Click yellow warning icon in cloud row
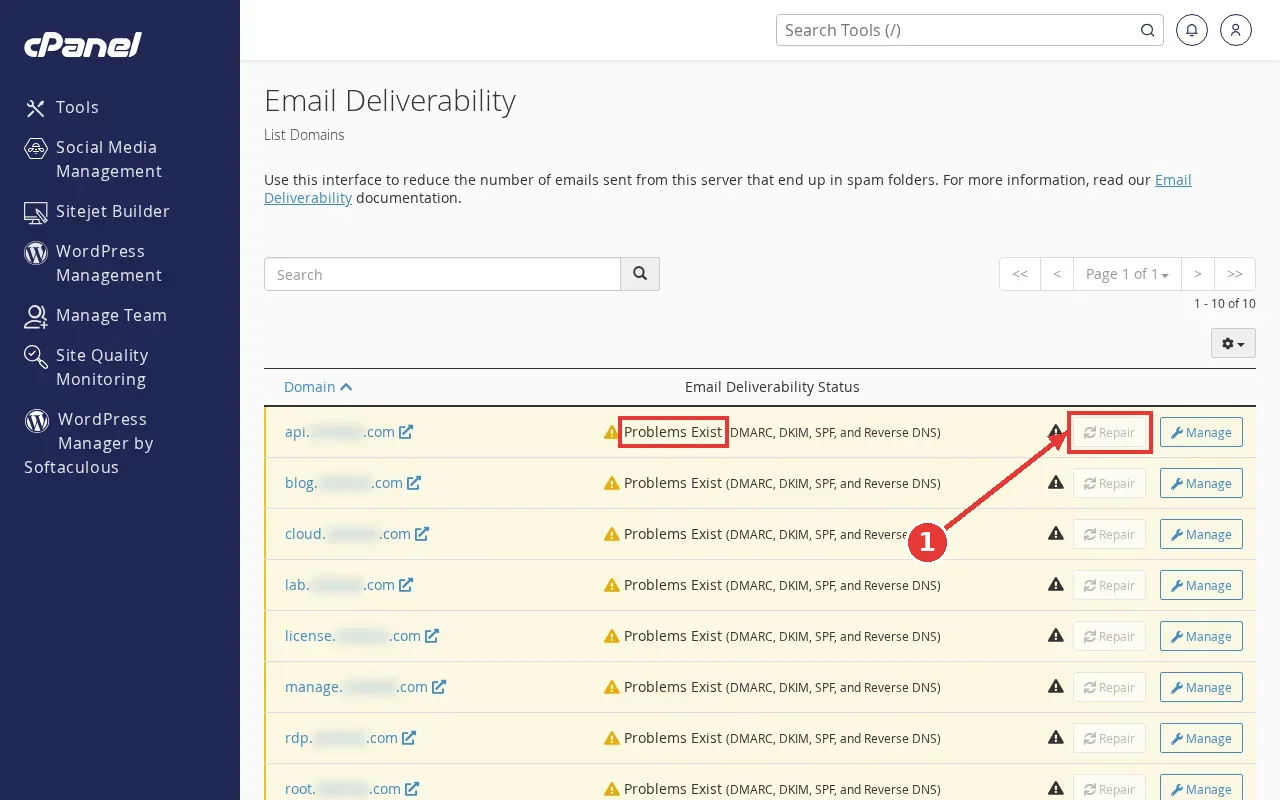This screenshot has height=800, width=1280. pos(611,534)
